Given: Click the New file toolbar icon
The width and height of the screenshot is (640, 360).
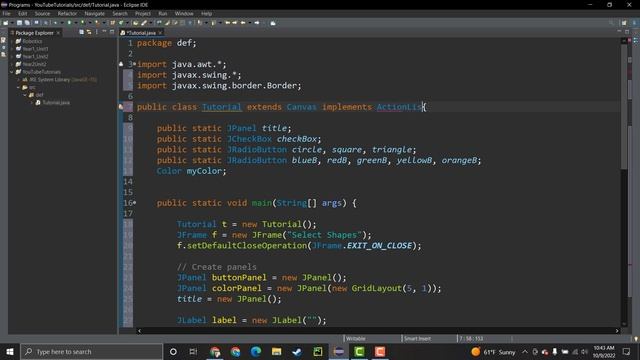Looking at the screenshot, I should click(x=5, y=23).
